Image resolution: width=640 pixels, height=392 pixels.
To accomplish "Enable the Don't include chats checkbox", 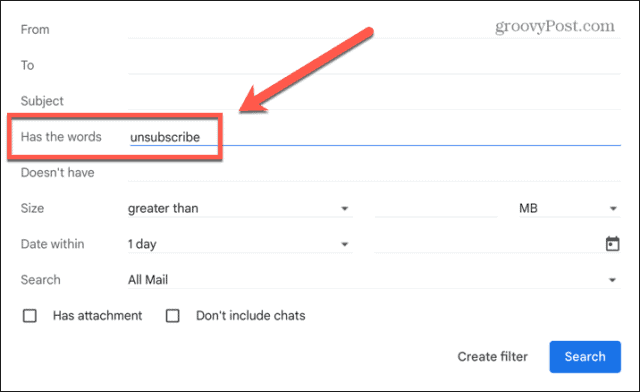I will (173, 316).
